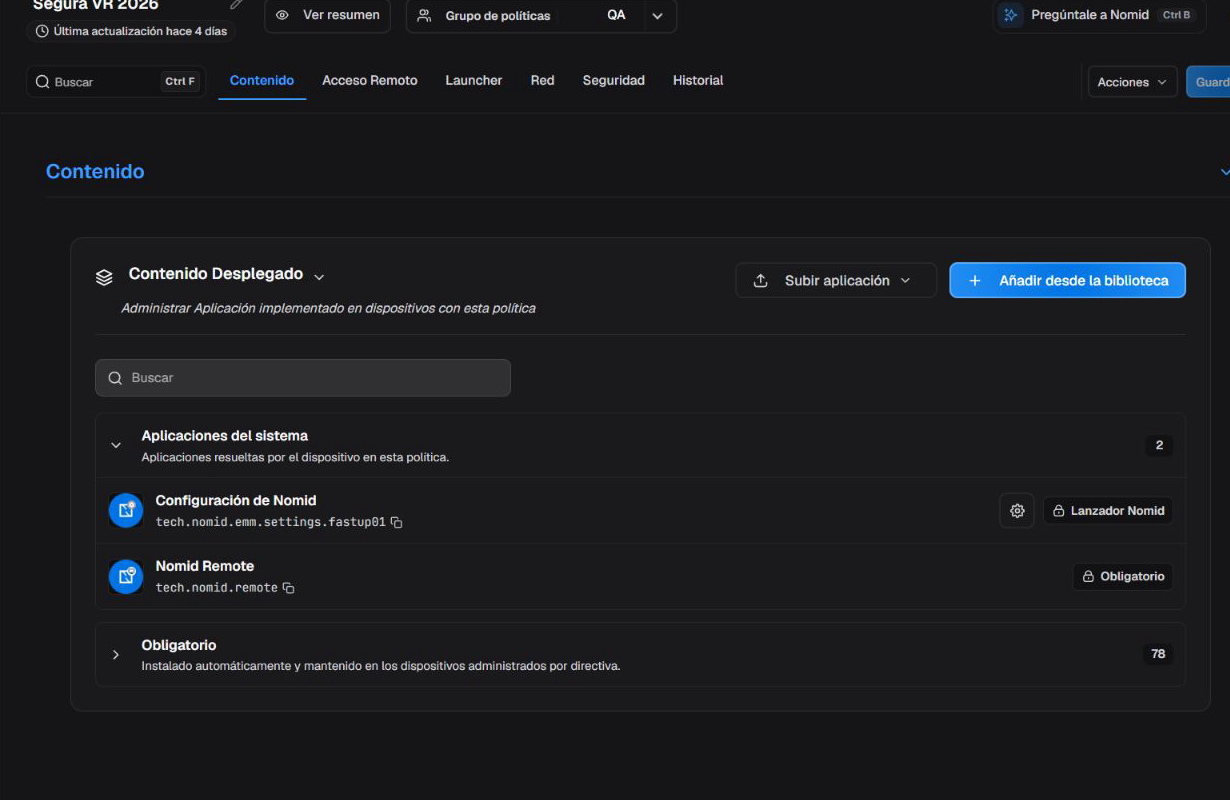Image resolution: width=1230 pixels, height=800 pixels.
Task: Click the count badge 78
Action: 1158,654
